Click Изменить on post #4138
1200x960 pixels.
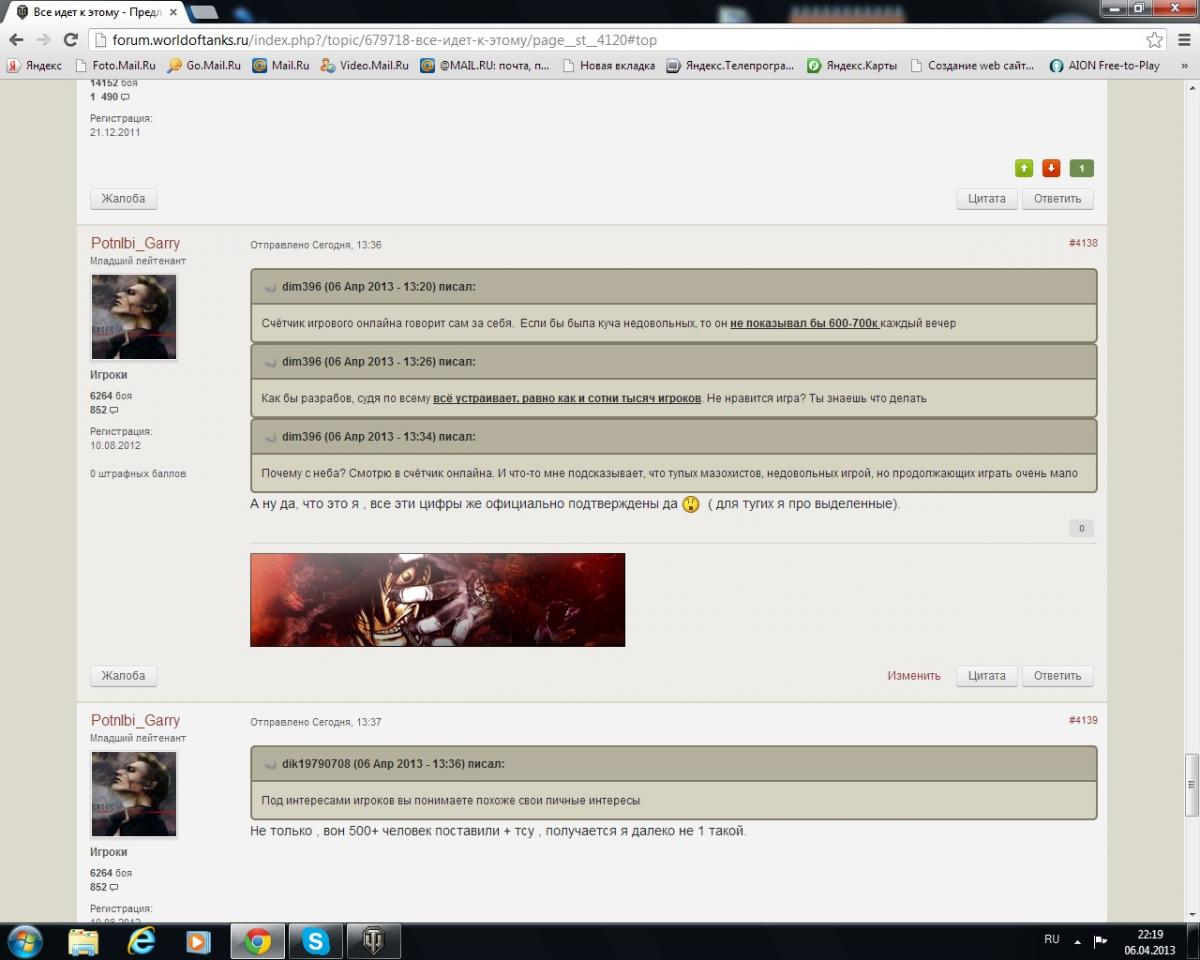914,676
